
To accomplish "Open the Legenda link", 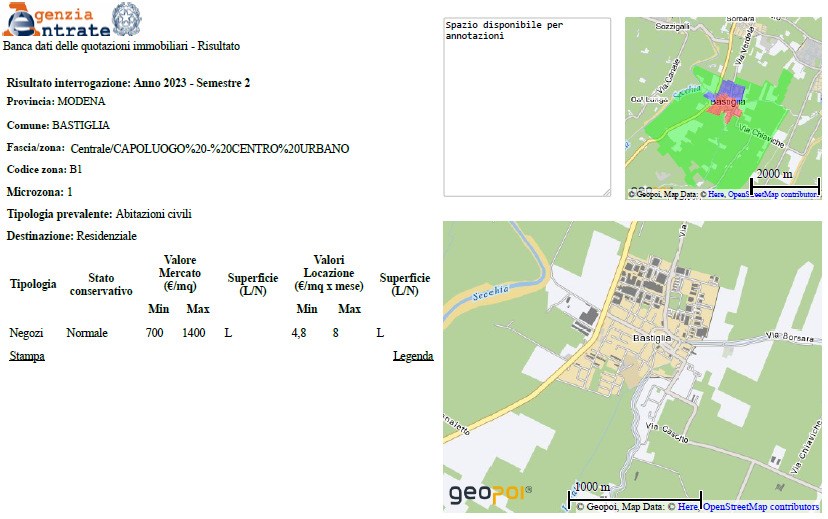I will [x=413, y=356].
